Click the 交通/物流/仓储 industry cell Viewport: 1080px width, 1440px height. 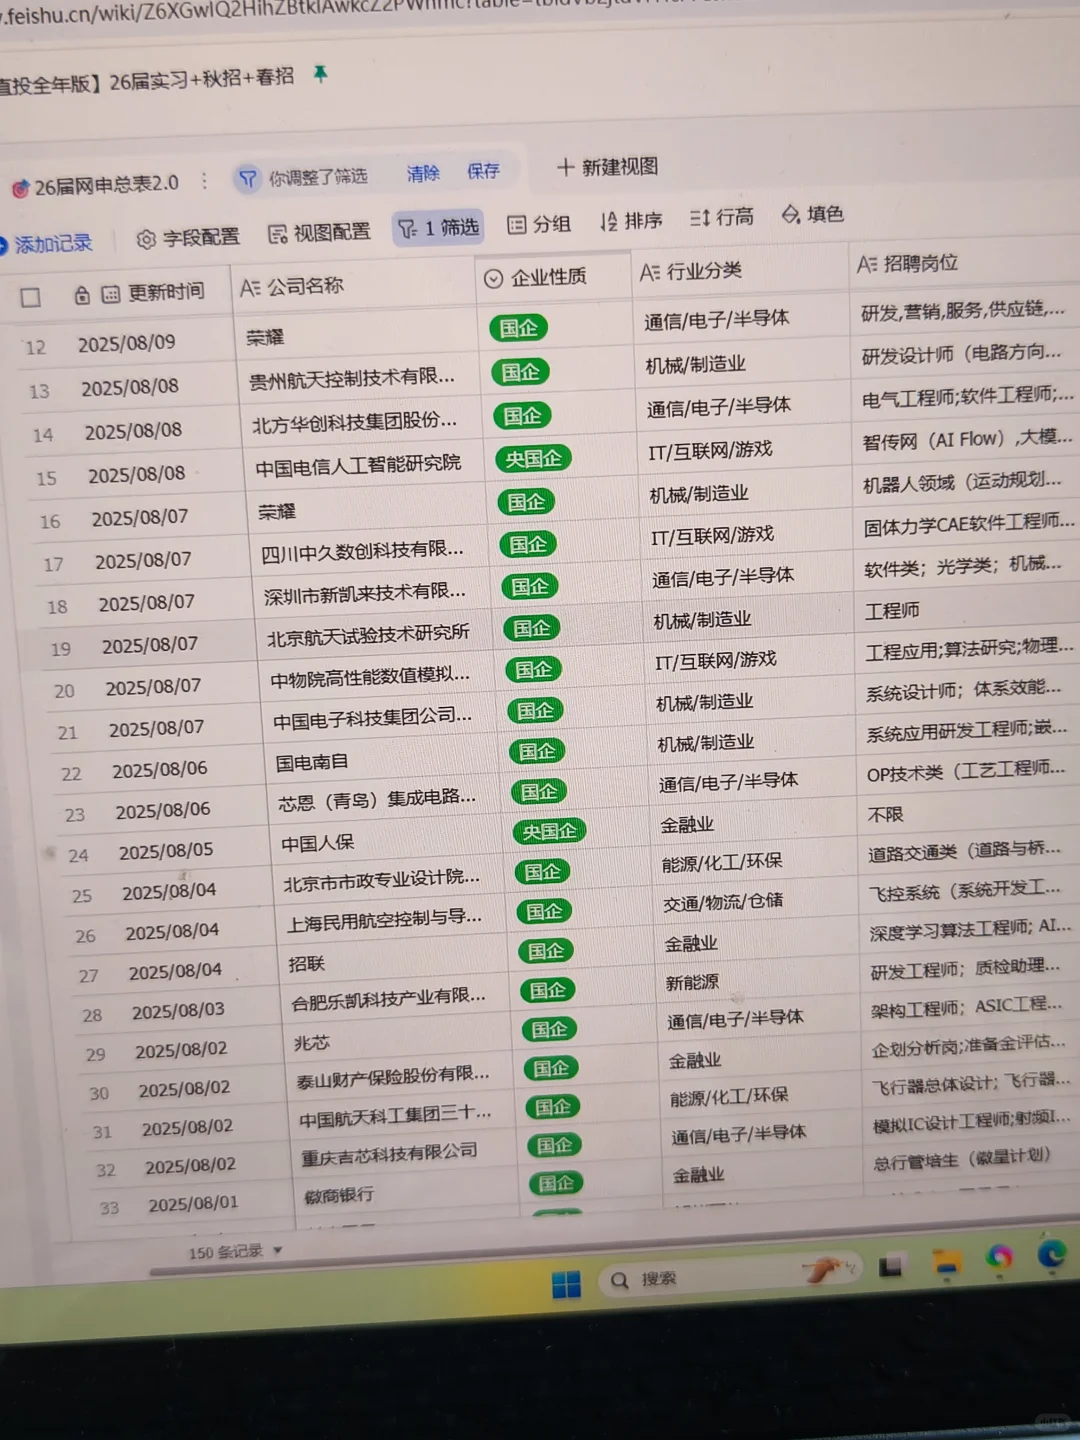pyautogui.click(x=723, y=902)
